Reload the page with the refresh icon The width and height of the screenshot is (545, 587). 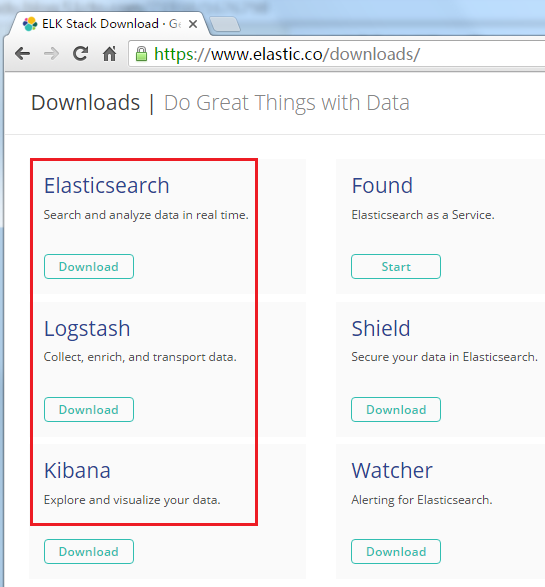(80, 54)
